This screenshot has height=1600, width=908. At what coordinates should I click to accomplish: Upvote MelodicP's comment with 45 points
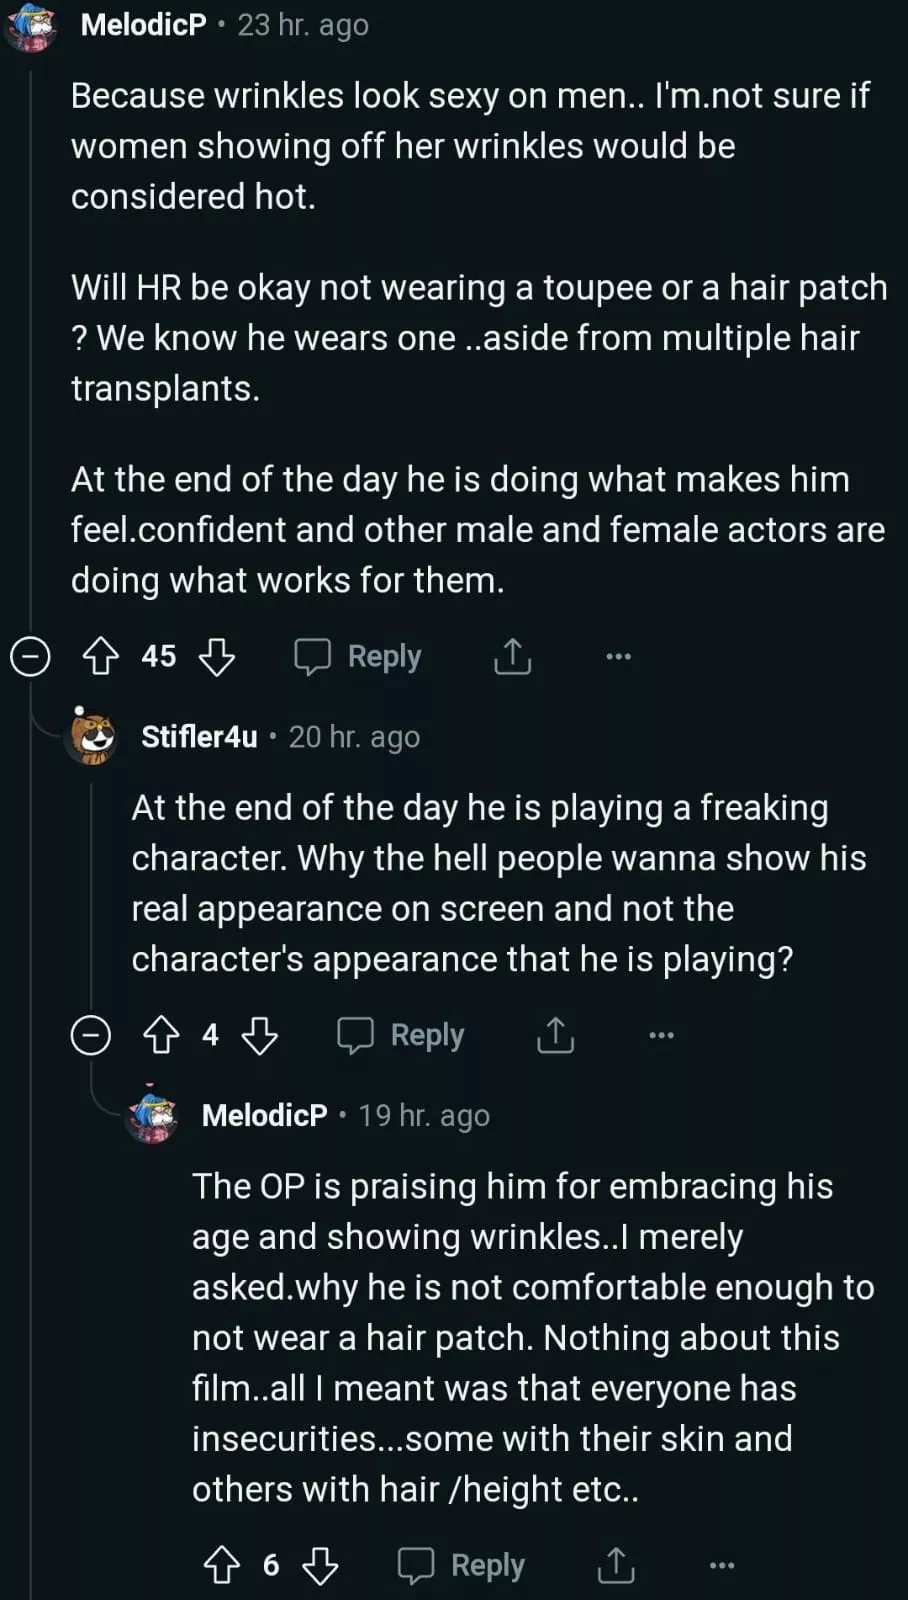pos(100,657)
